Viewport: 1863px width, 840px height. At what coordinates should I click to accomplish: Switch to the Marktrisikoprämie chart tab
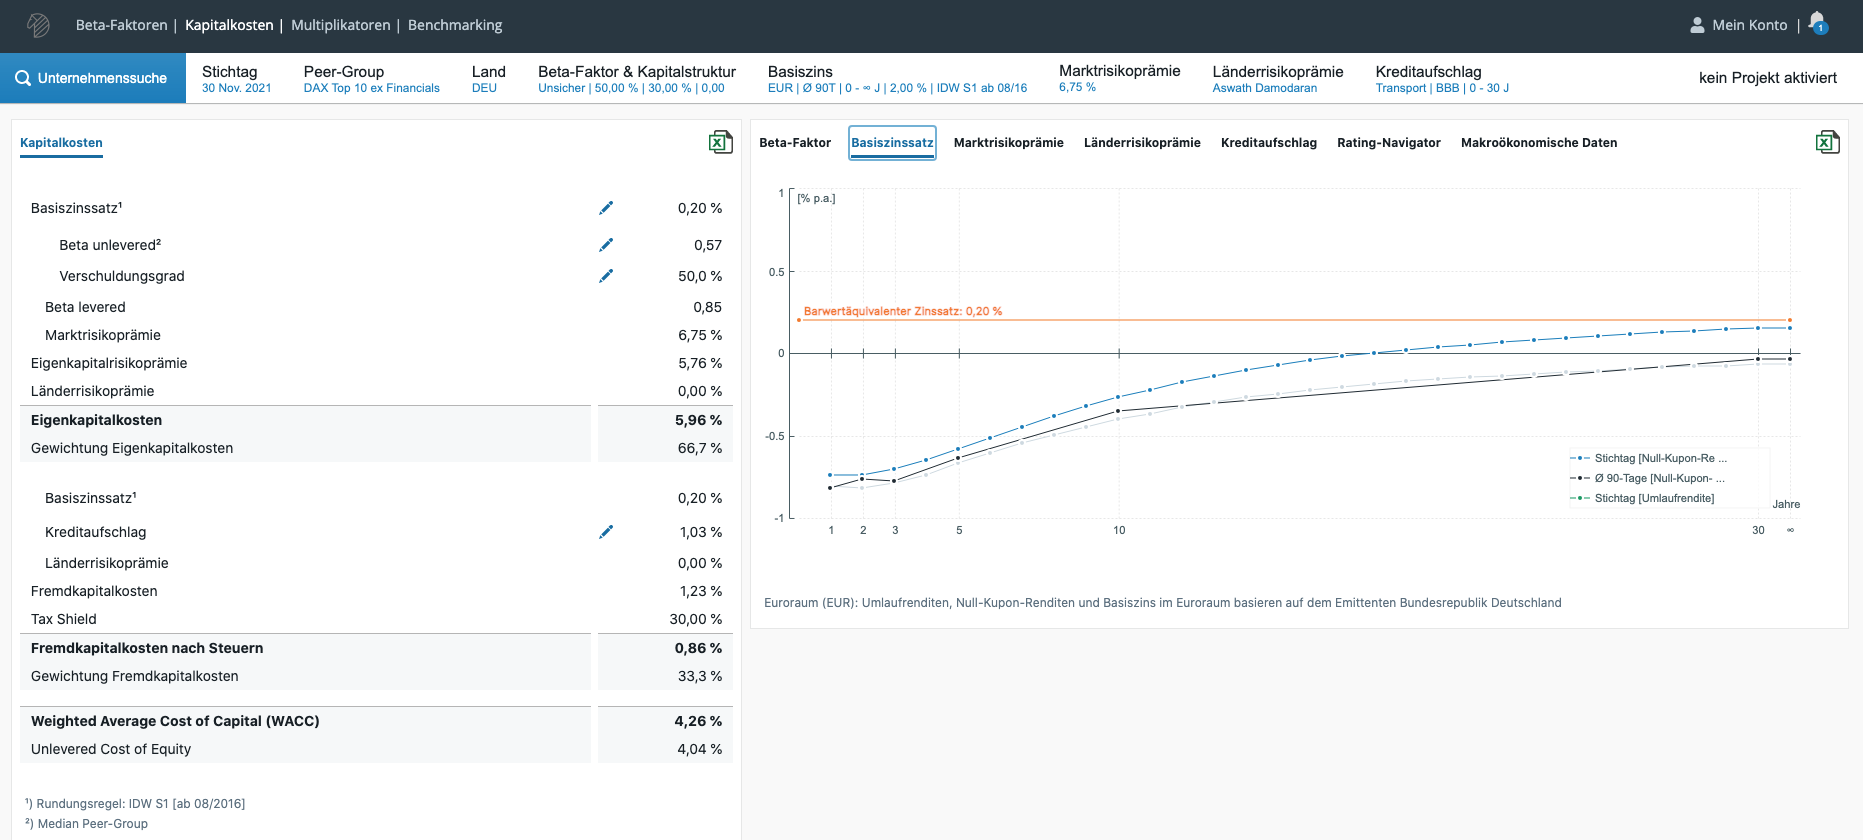click(x=1008, y=143)
